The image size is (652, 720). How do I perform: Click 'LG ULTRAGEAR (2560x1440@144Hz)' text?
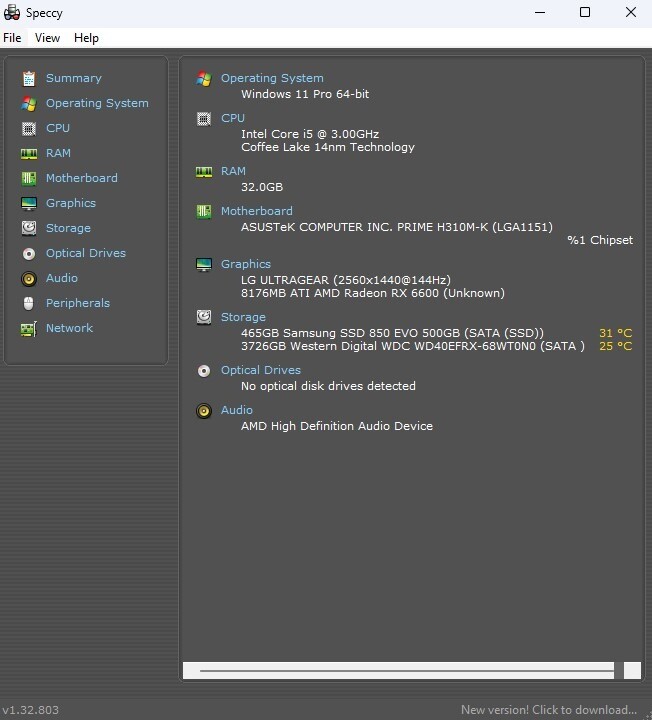(346, 280)
